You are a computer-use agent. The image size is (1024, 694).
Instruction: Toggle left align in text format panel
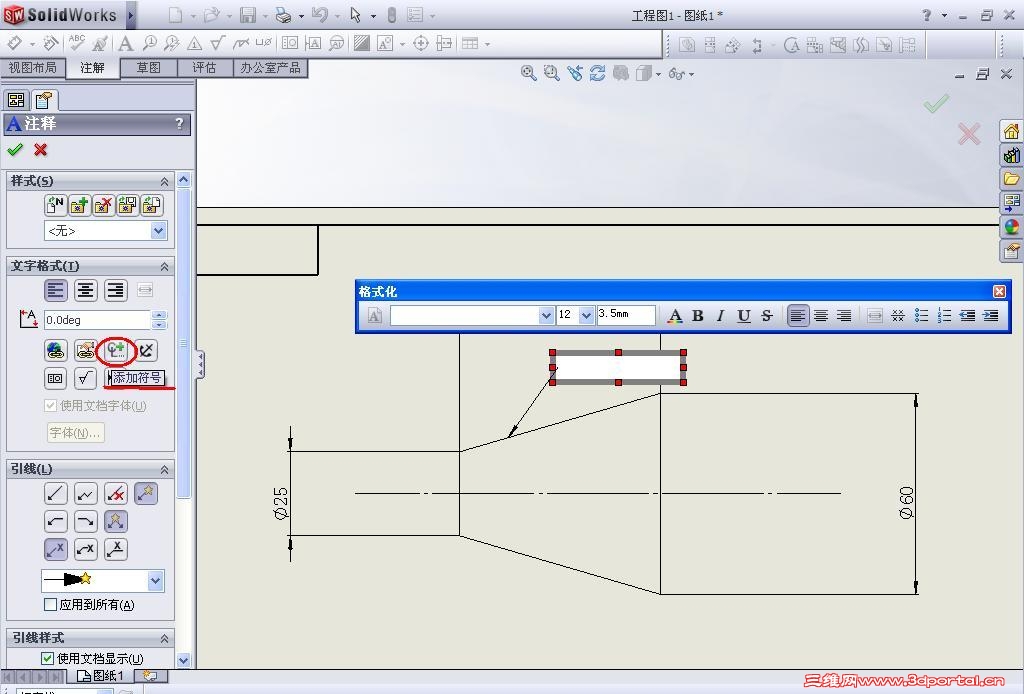click(x=56, y=291)
